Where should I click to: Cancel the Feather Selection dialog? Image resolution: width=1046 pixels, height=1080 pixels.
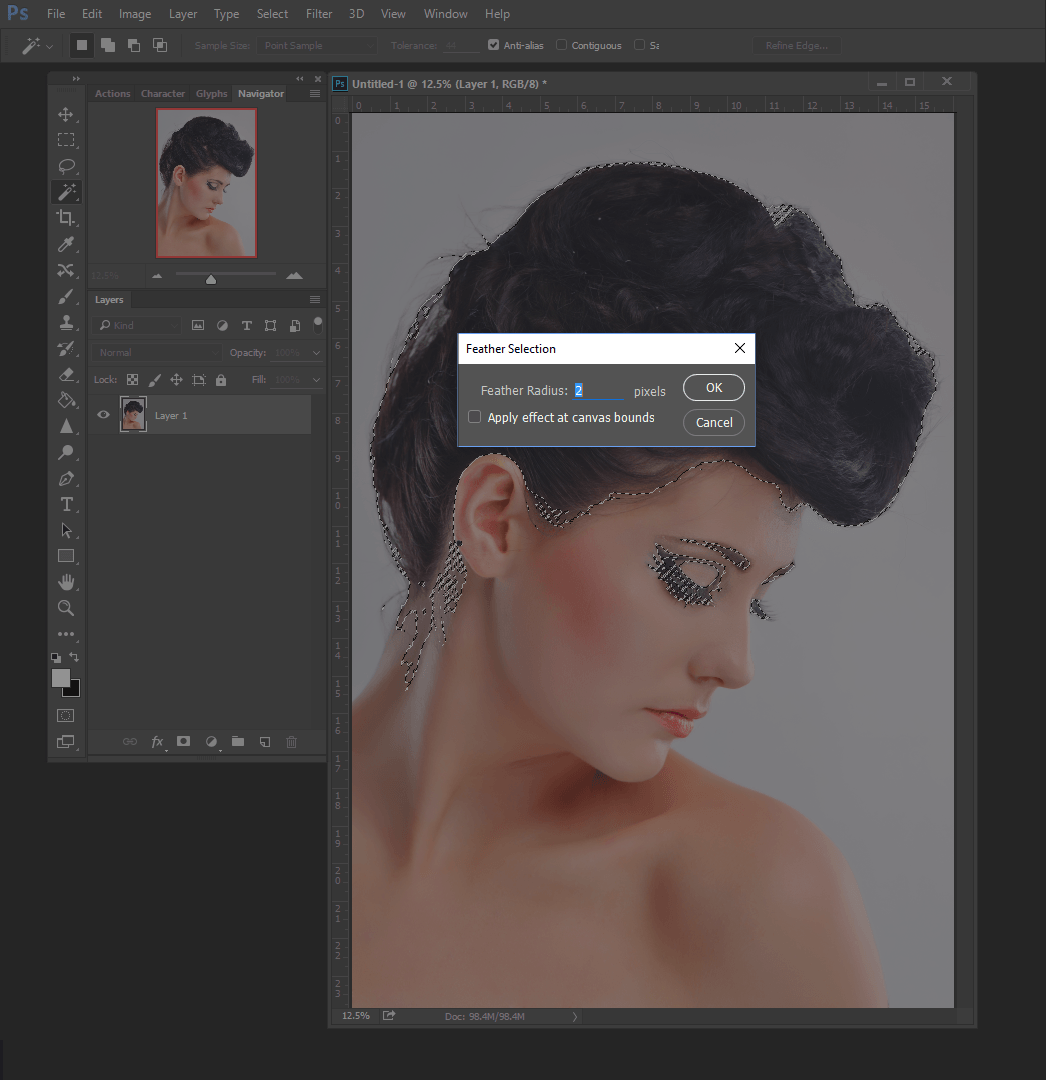(x=713, y=422)
